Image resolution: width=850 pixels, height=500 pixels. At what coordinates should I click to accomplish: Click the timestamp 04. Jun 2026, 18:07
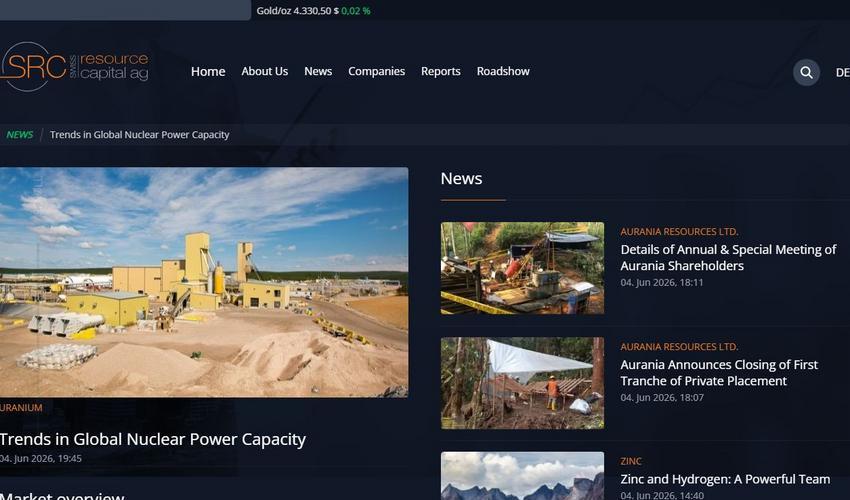click(662, 398)
